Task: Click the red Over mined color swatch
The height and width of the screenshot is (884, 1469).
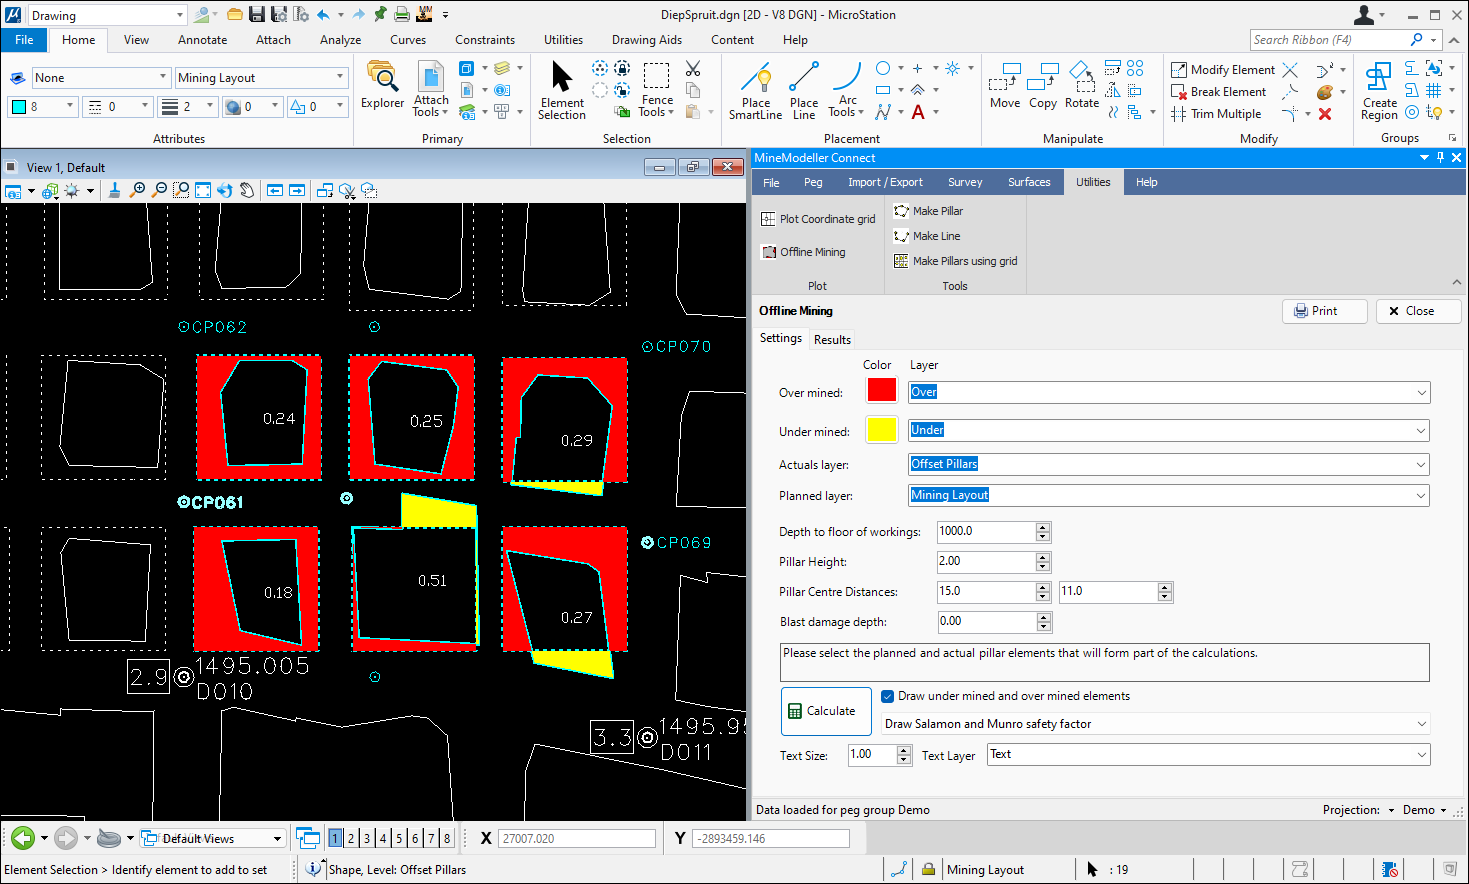Action: pos(881,391)
